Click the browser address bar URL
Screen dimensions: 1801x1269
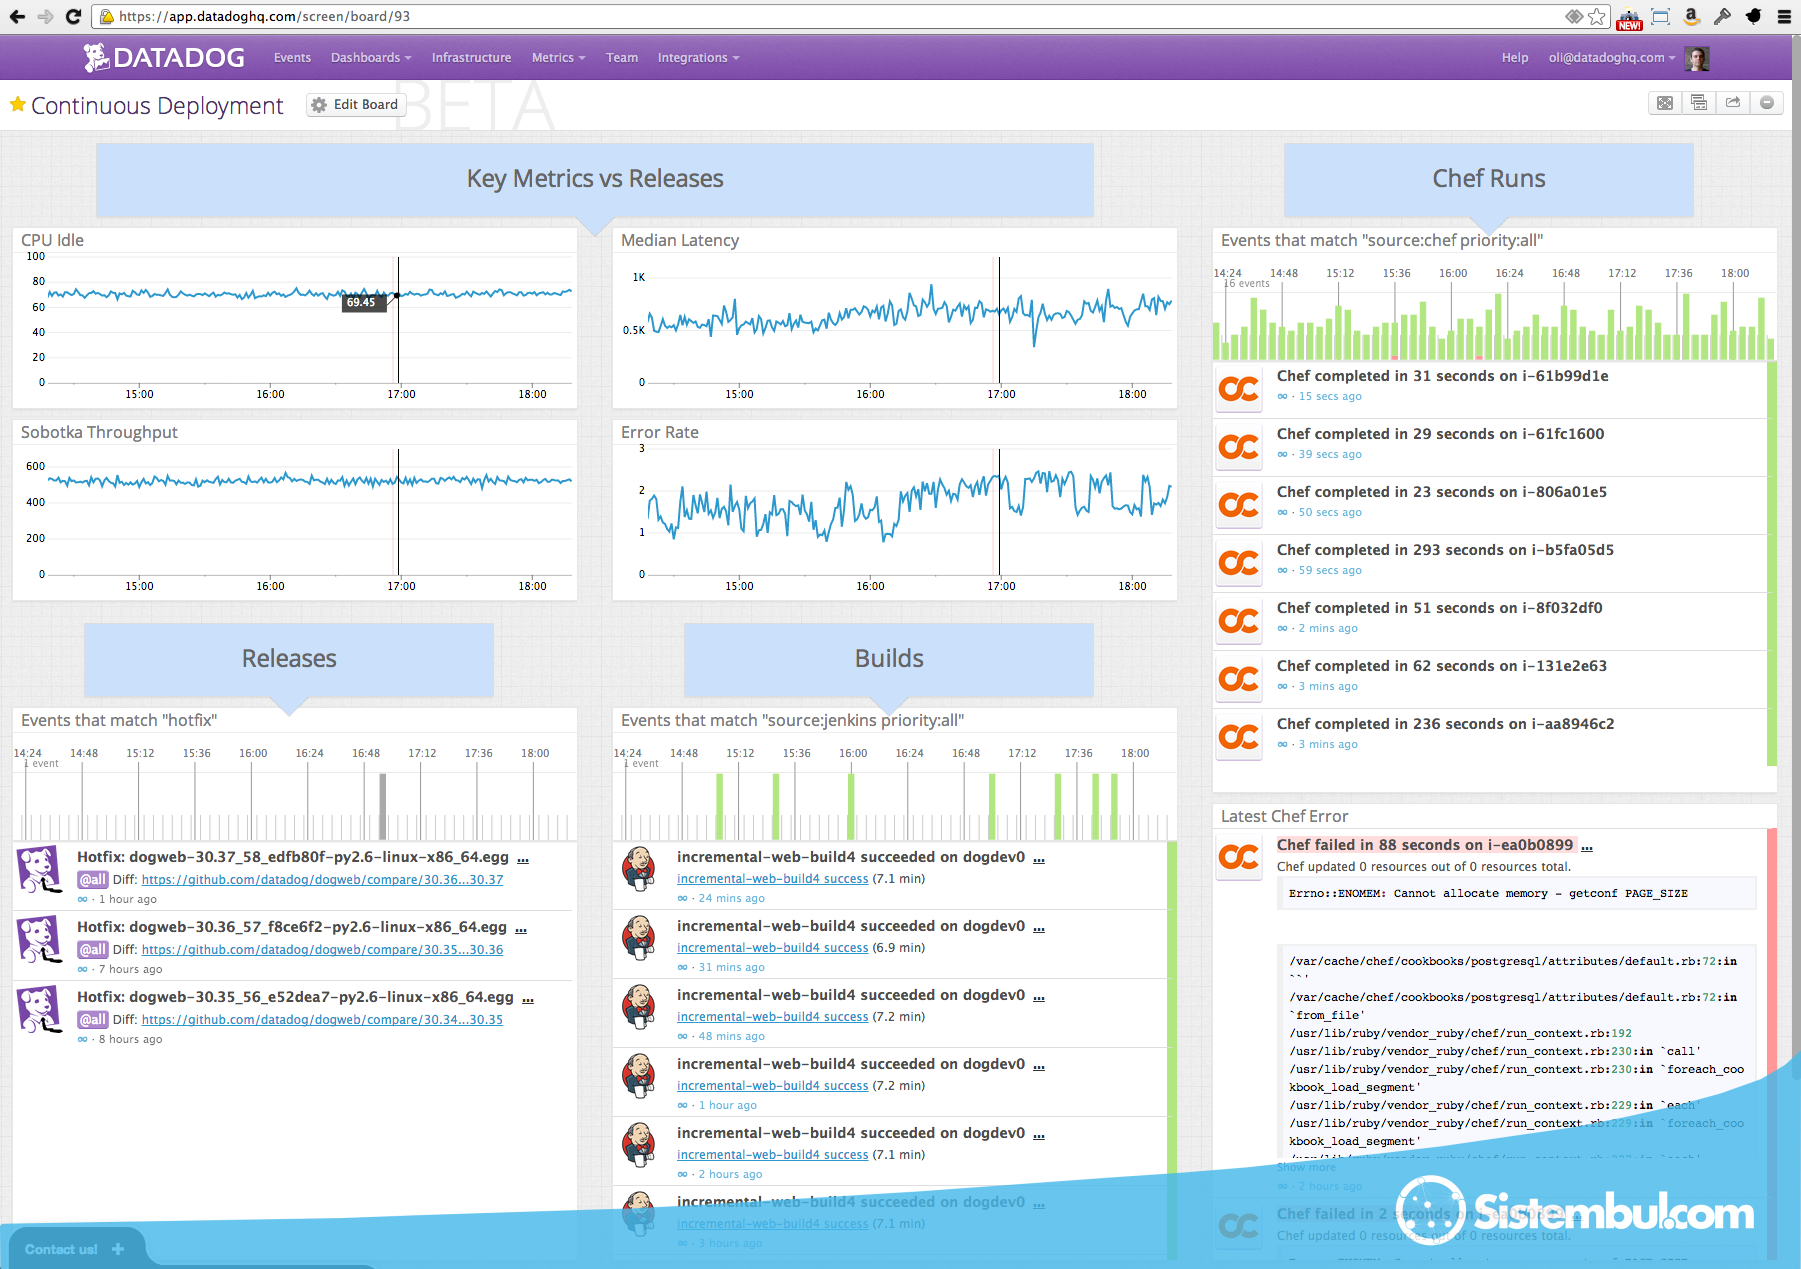coord(264,16)
